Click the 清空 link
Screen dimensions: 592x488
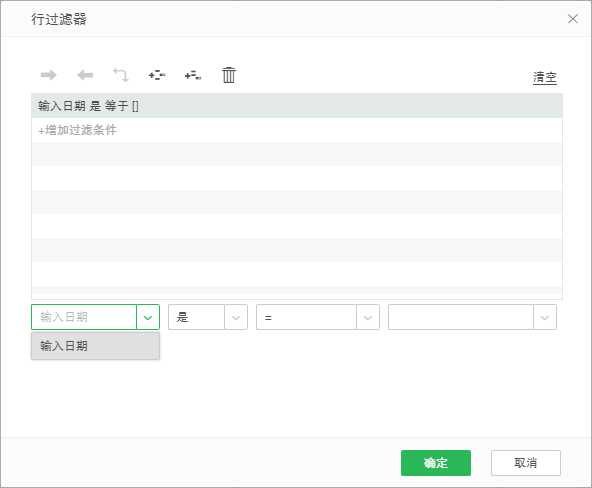point(544,77)
